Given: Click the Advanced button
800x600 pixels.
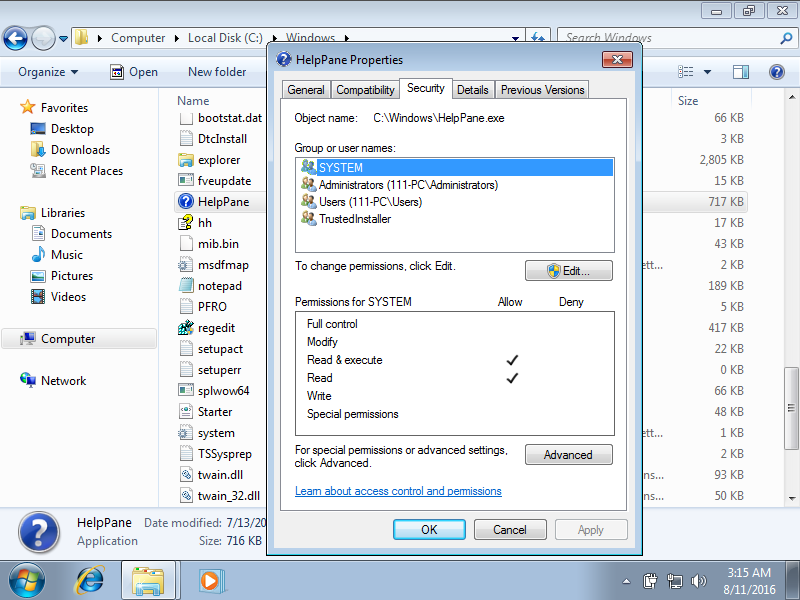Looking at the screenshot, I should point(568,455).
